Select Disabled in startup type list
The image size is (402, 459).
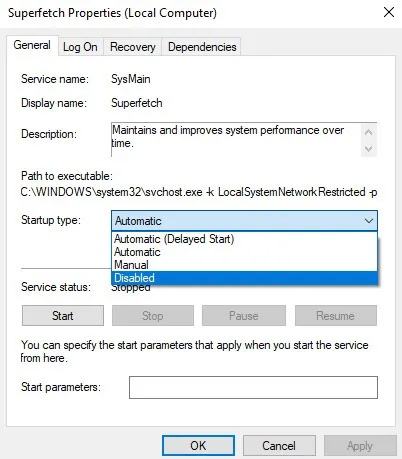click(245, 278)
